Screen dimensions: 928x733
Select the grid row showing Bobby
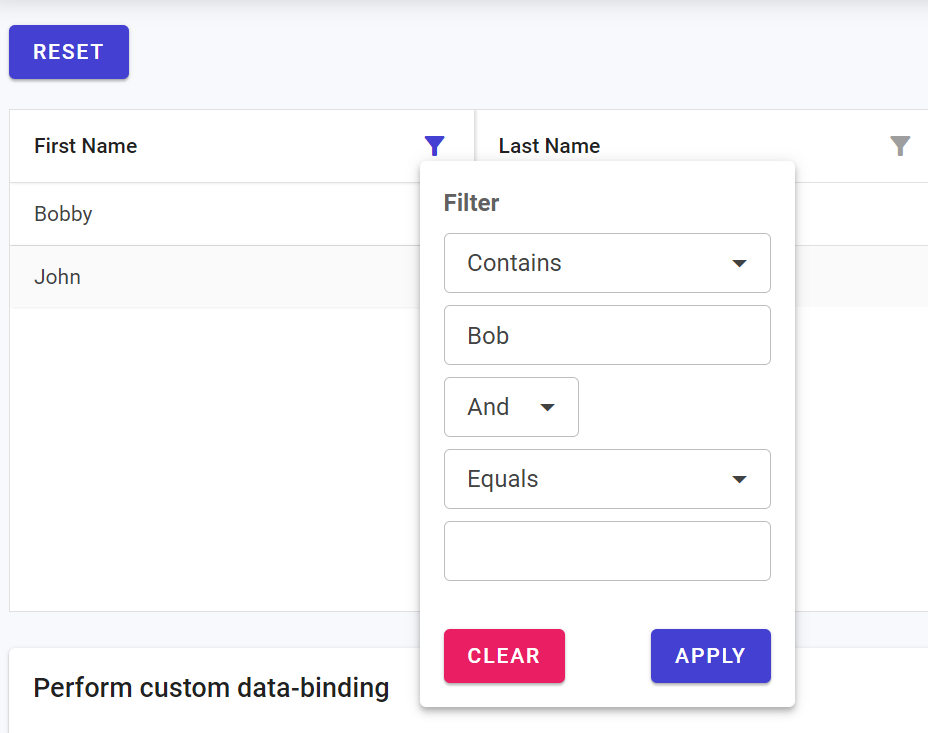click(200, 214)
